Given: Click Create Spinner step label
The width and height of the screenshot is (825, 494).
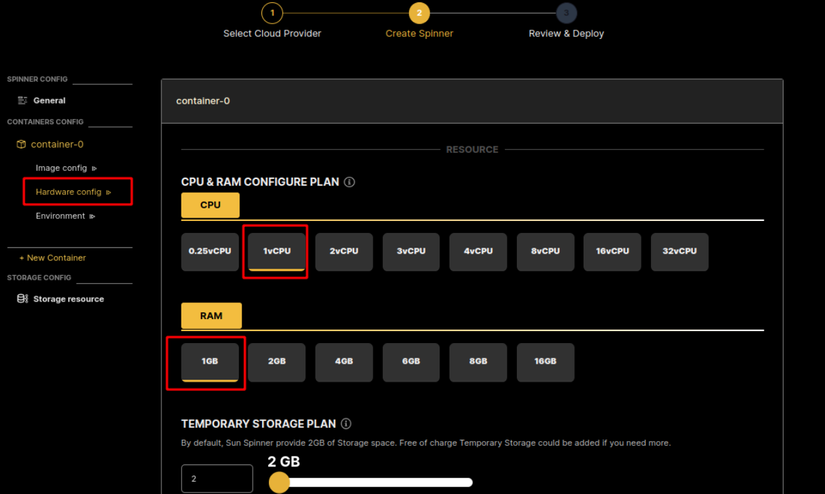Looking at the screenshot, I should point(419,34).
